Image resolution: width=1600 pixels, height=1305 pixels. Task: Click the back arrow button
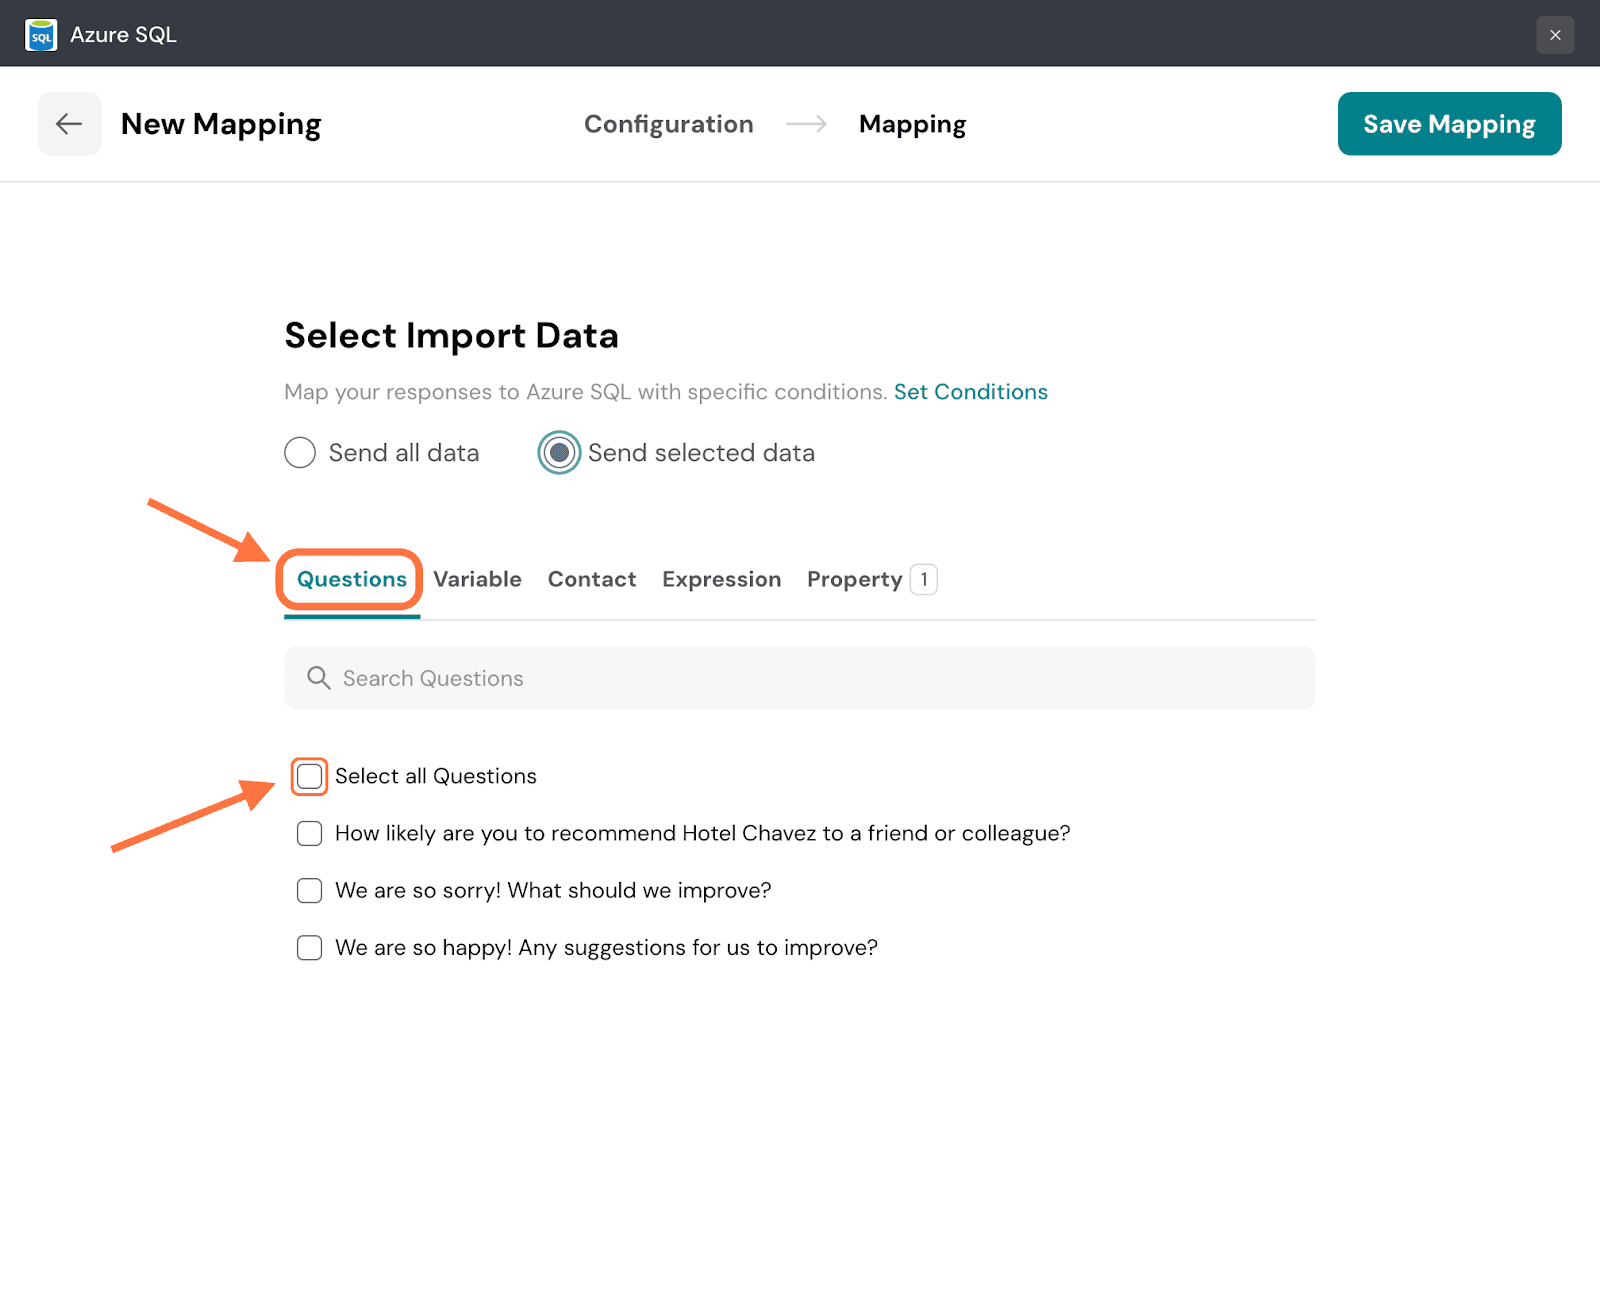(69, 124)
